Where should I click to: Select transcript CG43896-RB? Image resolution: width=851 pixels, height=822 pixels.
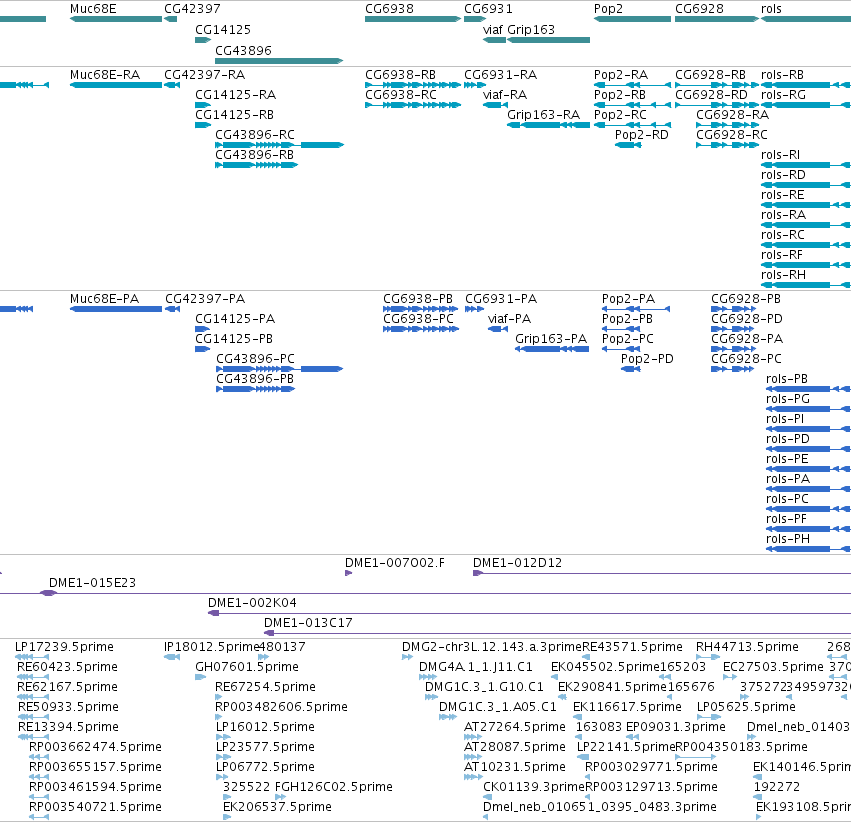255,155
